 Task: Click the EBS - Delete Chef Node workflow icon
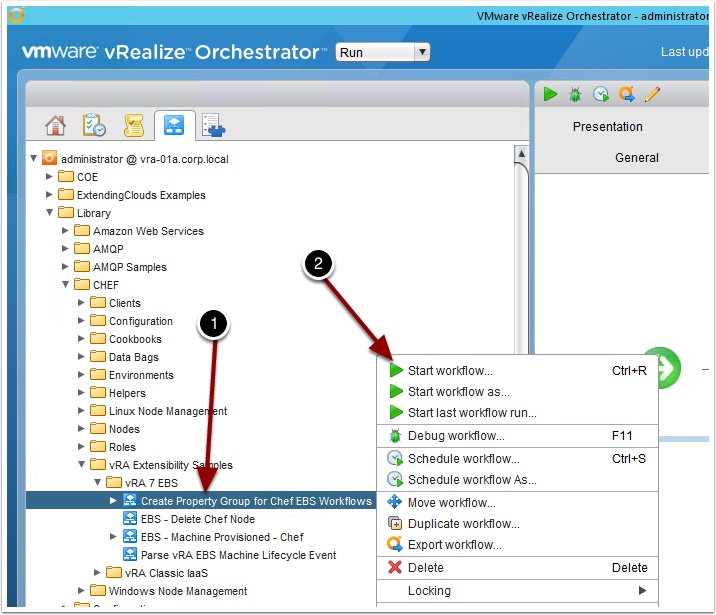click(x=130, y=519)
